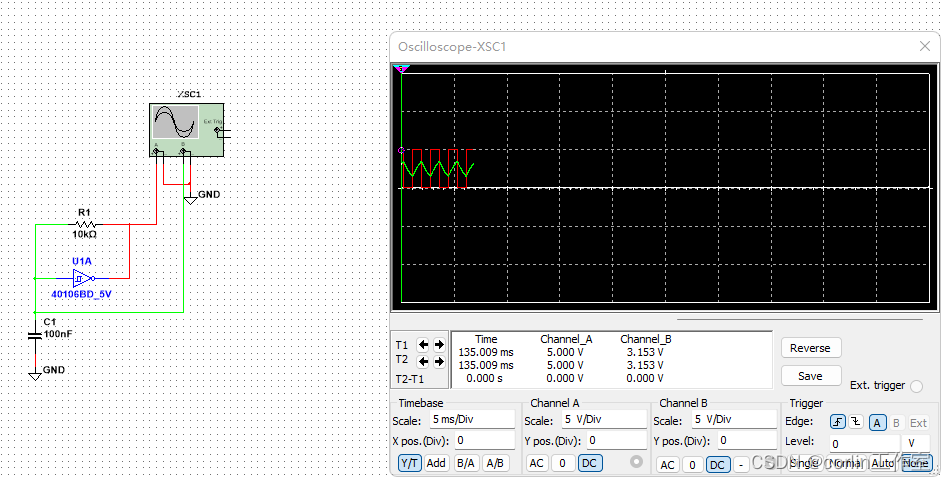Select the U1A Schmitt inverter symbol
The width and height of the screenshot is (945, 481).
tap(83, 278)
